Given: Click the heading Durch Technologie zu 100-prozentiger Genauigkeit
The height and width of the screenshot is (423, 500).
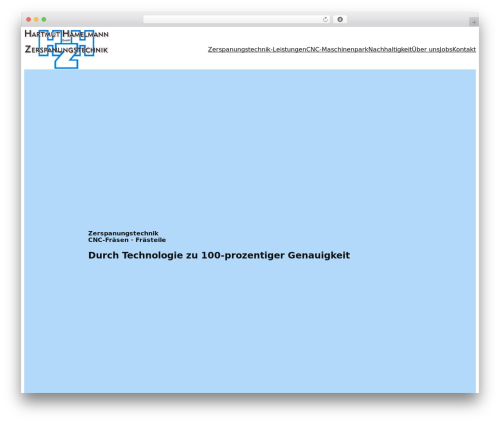Looking at the screenshot, I should click(219, 255).
